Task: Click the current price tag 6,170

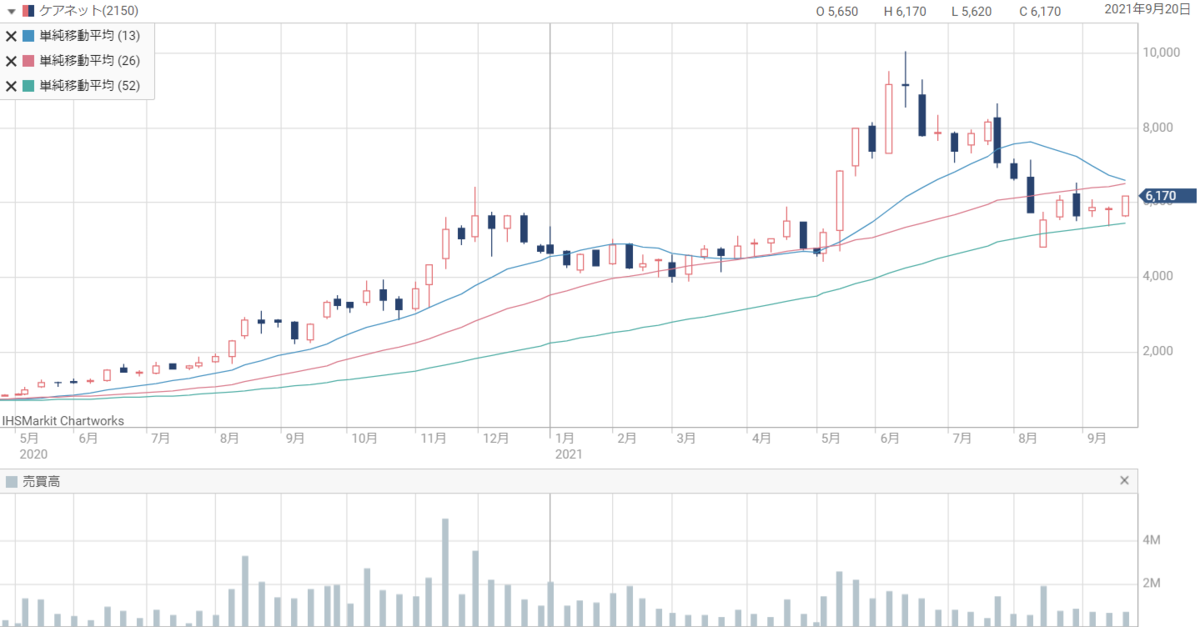Action: click(1168, 196)
